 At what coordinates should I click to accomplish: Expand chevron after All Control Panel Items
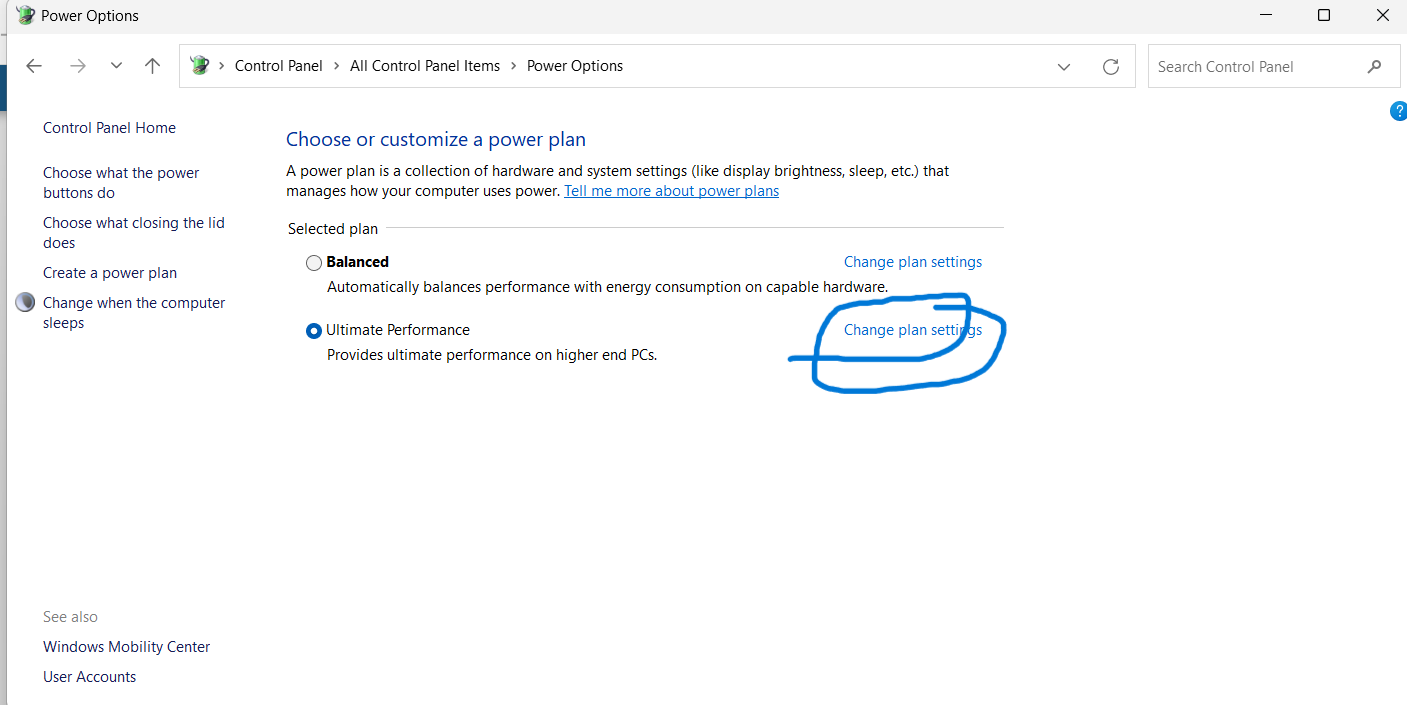(513, 66)
